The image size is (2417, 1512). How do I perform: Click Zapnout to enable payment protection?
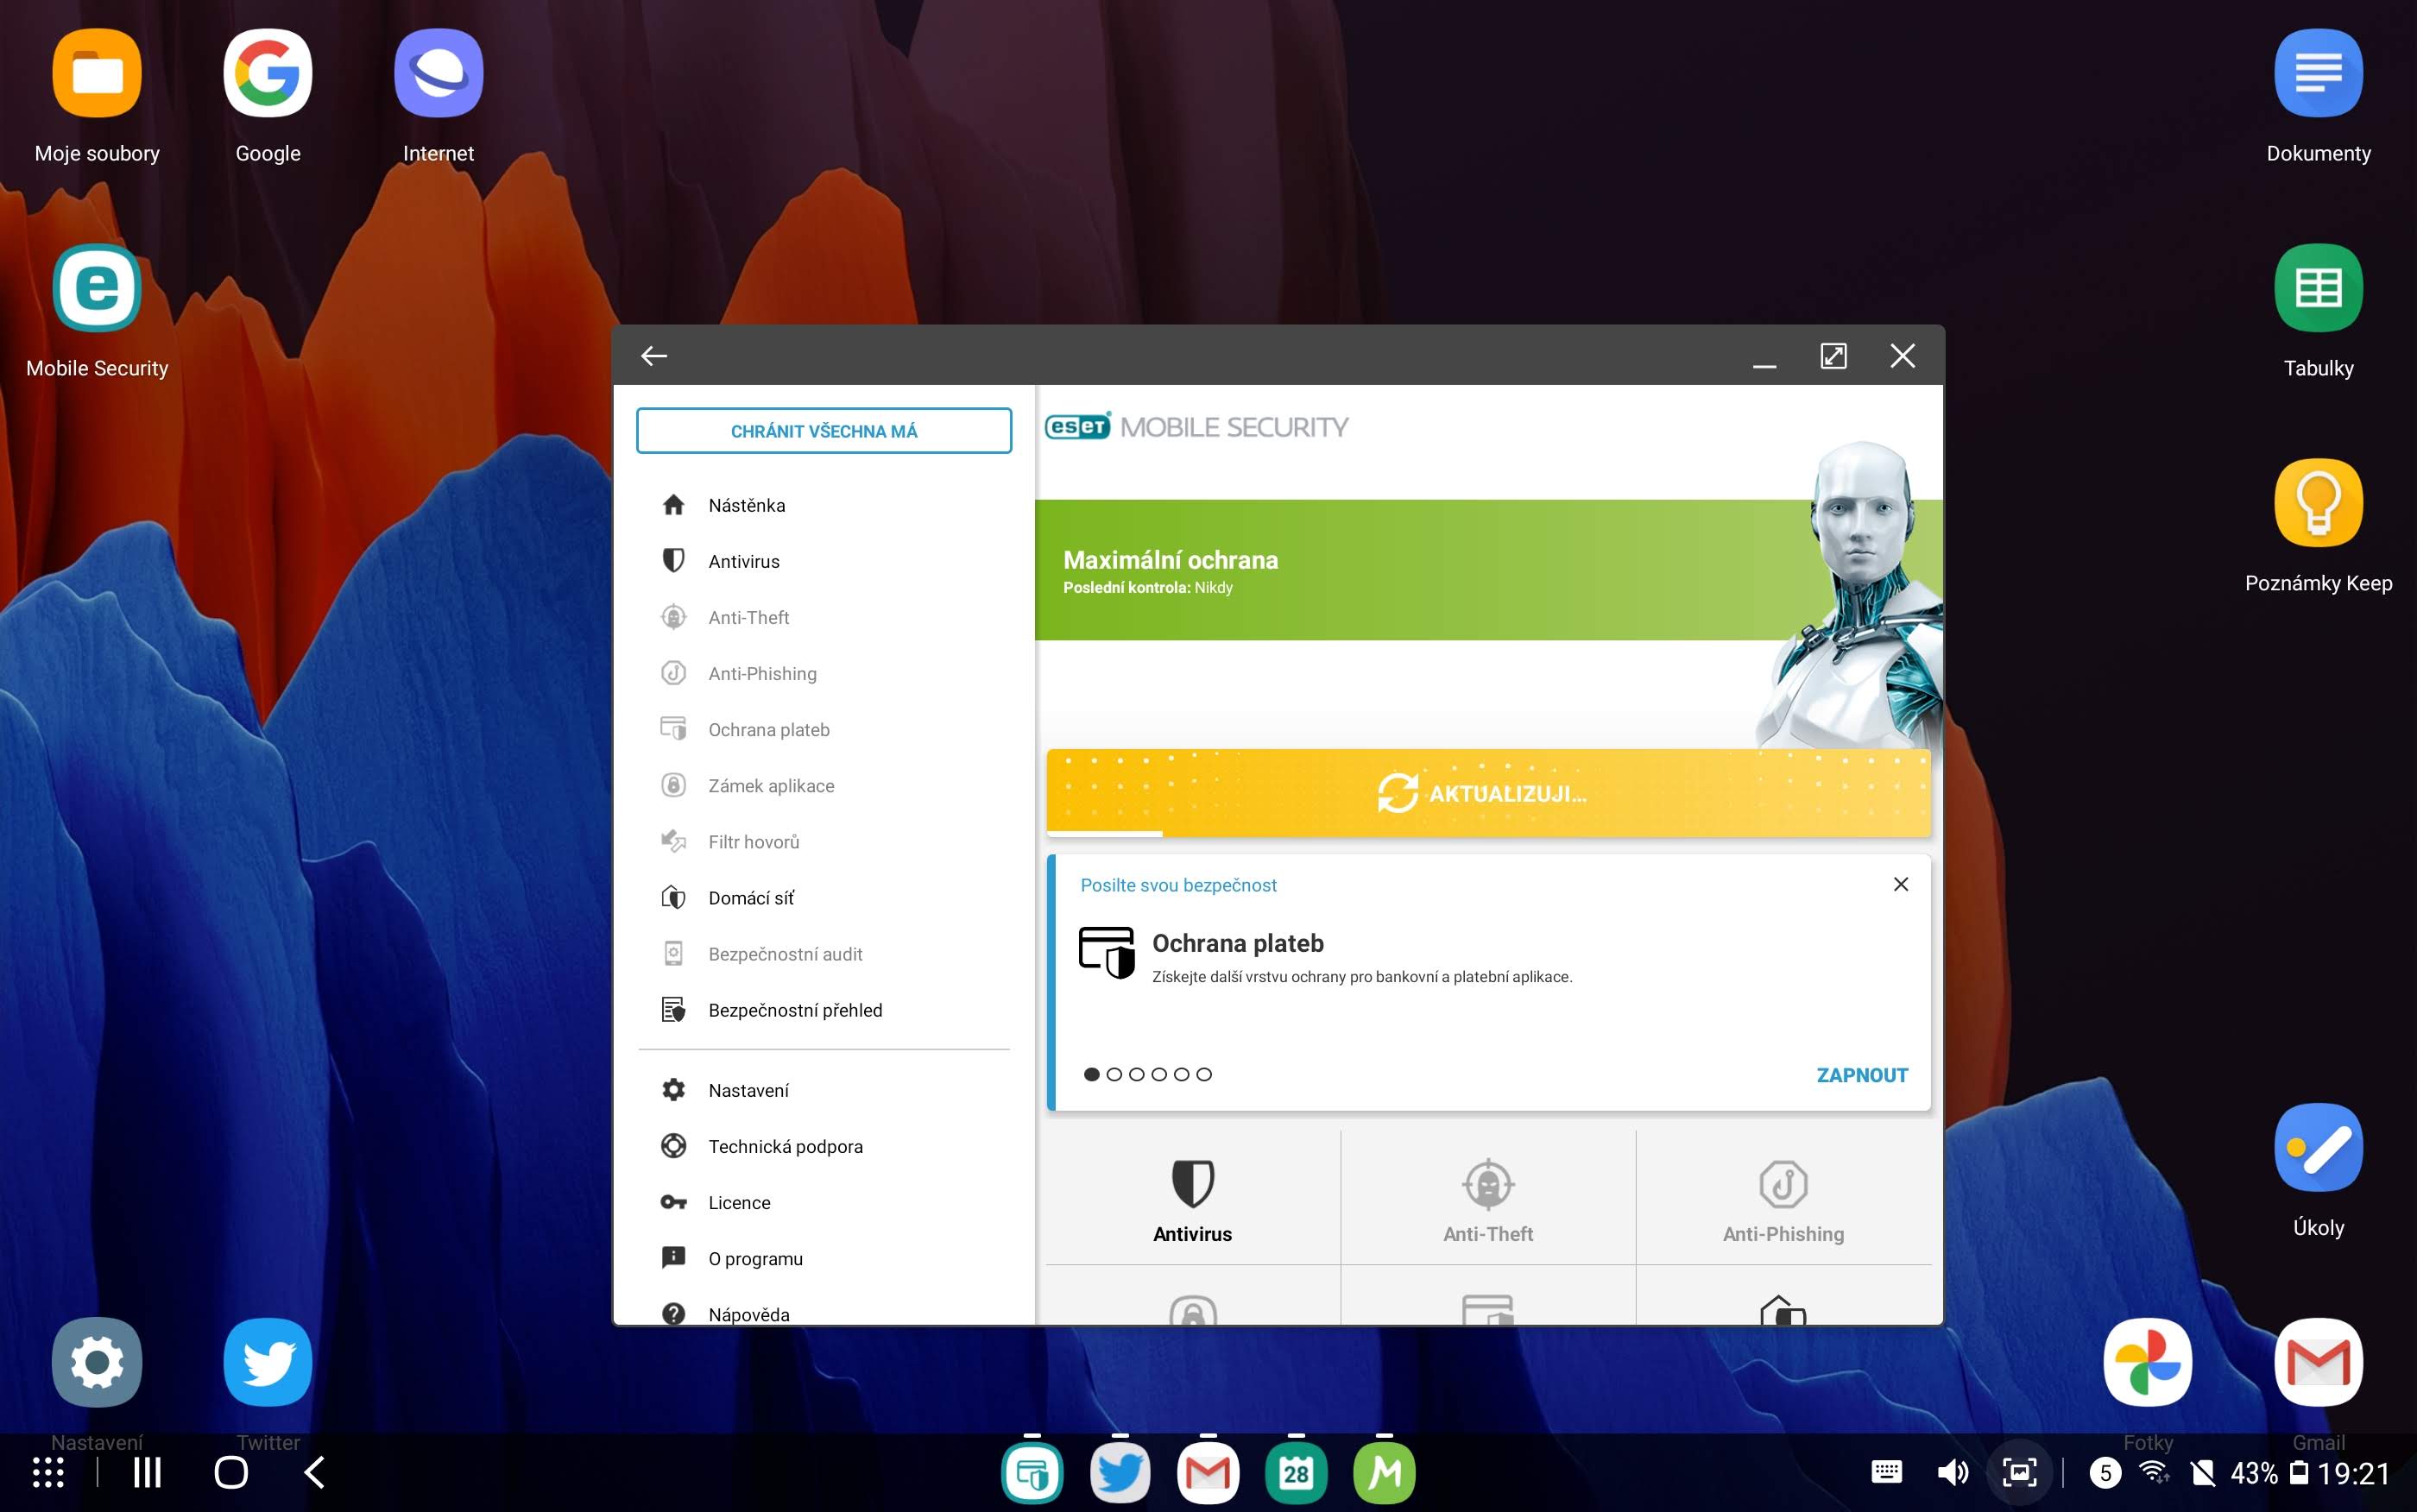click(1862, 1075)
